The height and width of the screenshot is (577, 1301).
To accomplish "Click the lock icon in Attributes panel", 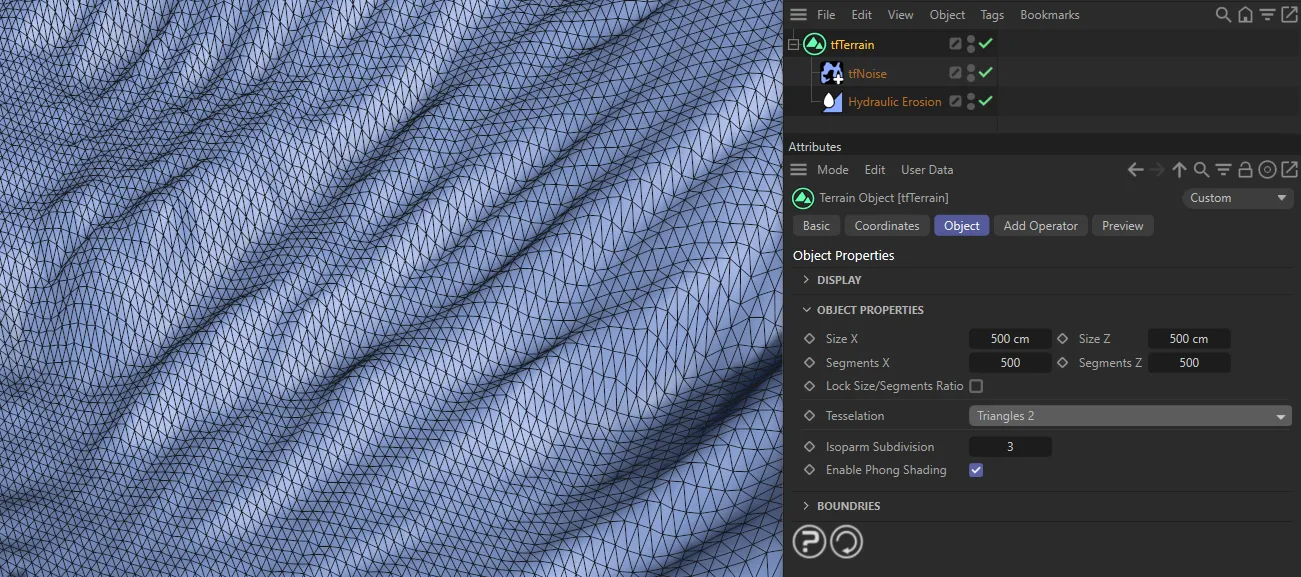I will (1244, 169).
